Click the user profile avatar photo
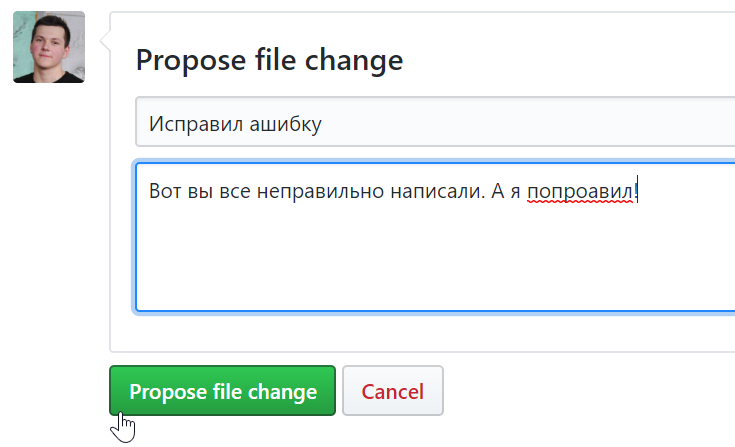 (49, 47)
